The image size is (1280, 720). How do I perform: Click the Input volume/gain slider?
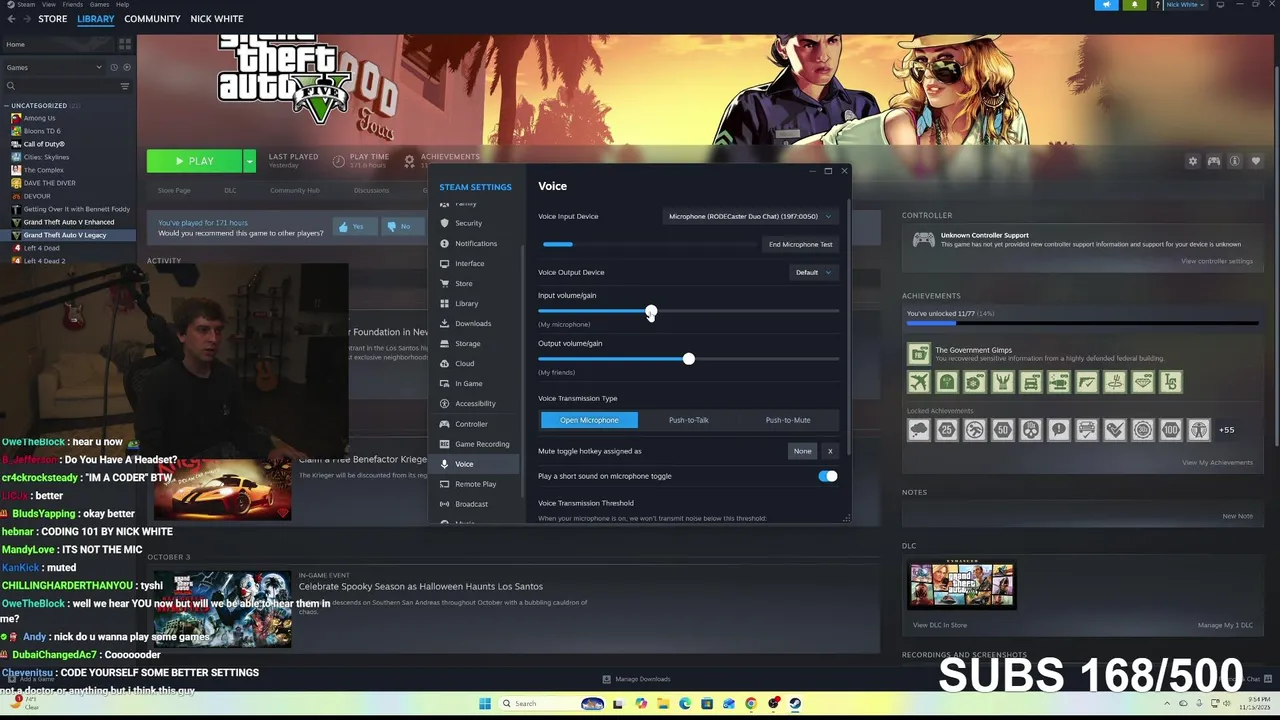point(688,311)
